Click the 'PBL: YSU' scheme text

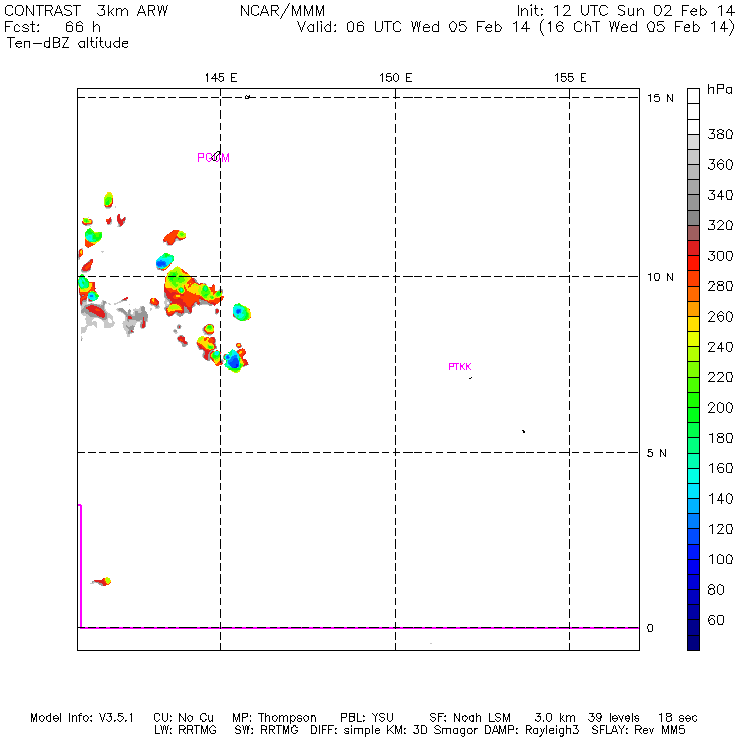[367, 718]
